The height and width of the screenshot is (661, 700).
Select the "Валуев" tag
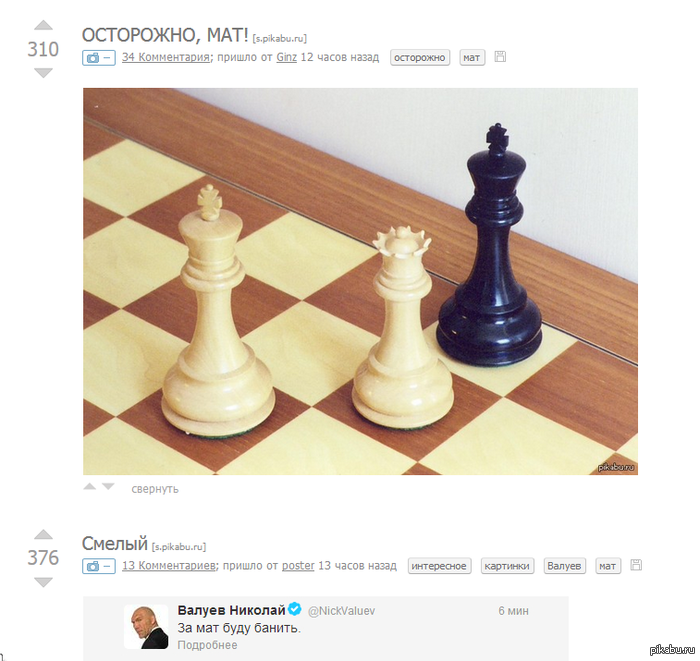pyautogui.click(x=564, y=566)
